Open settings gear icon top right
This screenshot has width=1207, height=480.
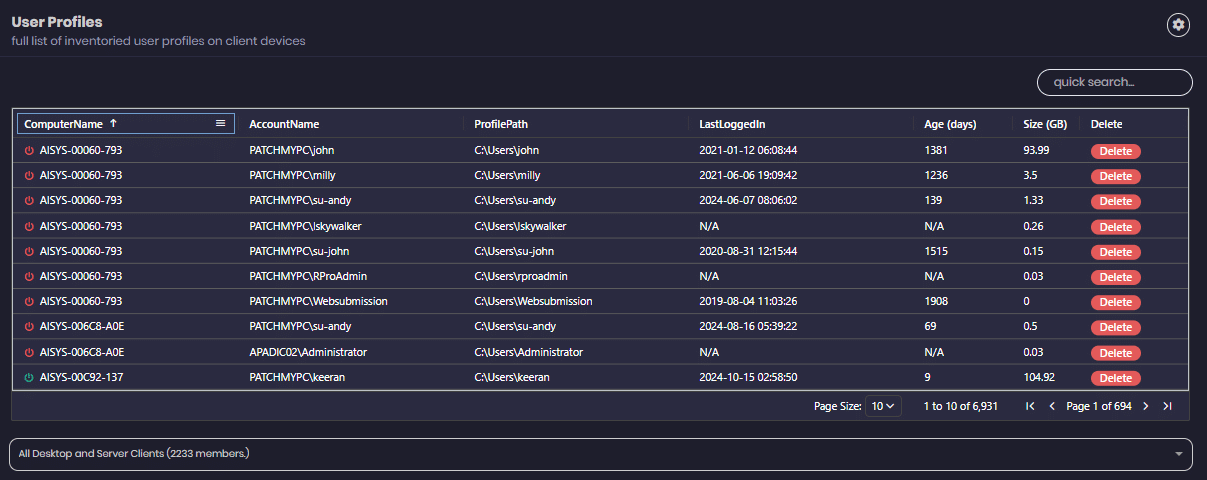(1178, 25)
